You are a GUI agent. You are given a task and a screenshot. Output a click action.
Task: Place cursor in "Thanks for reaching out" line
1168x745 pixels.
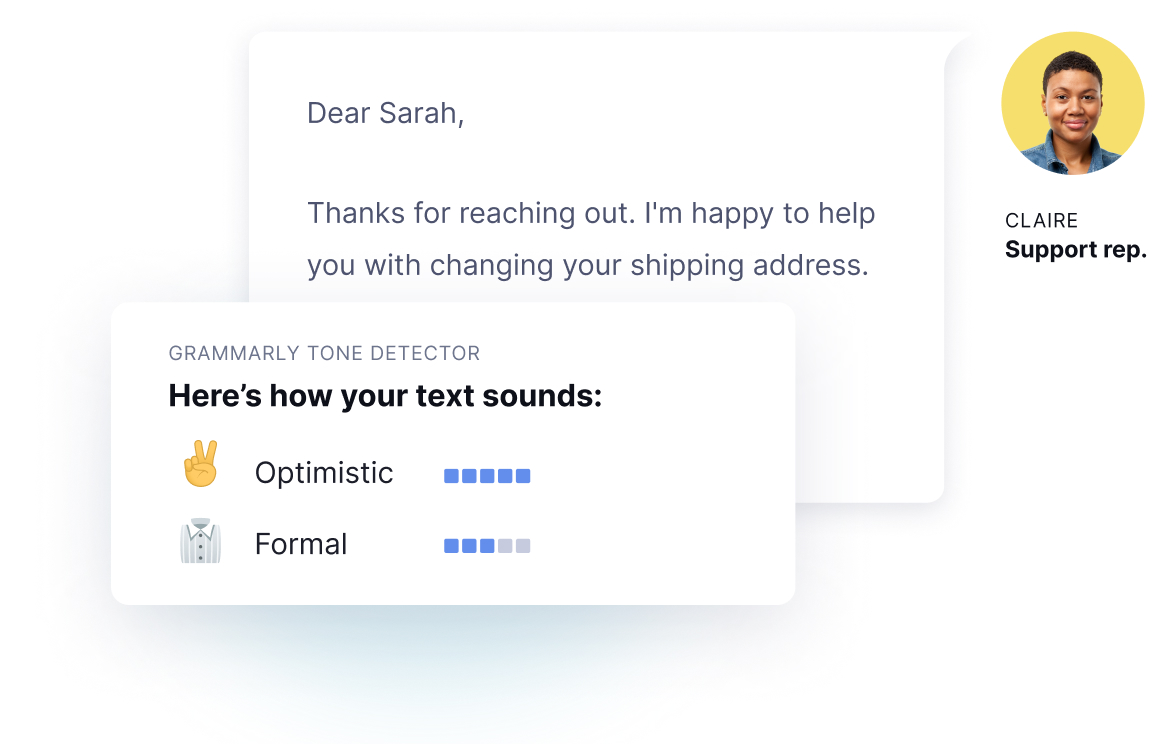coord(472,213)
